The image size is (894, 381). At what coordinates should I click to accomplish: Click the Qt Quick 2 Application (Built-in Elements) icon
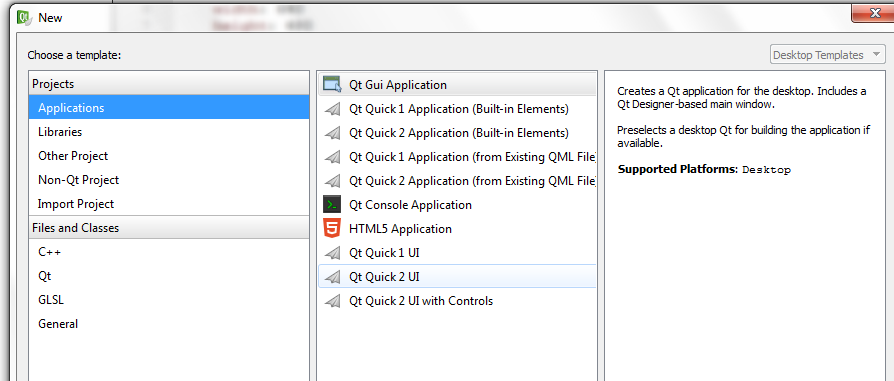(332, 133)
